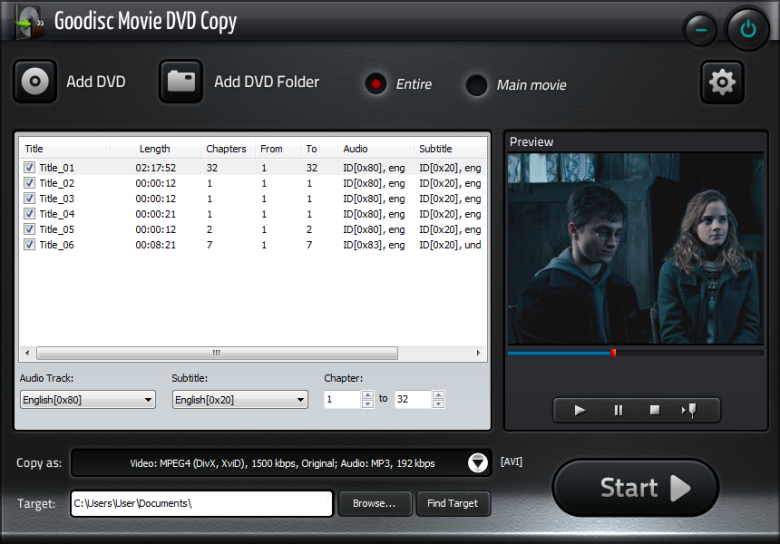Toggle the Title_06 checkbox
This screenshot has height=544, width=780.
pyautogui.click(x=30, y=245)
